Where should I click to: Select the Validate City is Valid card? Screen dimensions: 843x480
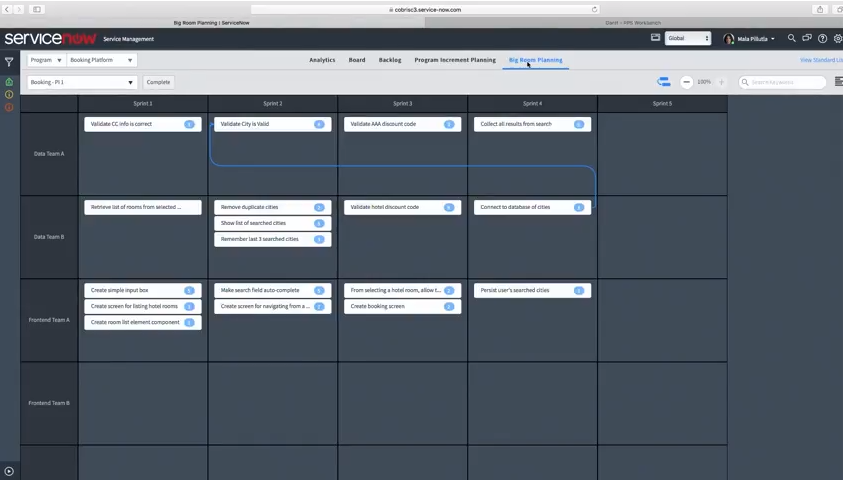(x=273, y=124)
